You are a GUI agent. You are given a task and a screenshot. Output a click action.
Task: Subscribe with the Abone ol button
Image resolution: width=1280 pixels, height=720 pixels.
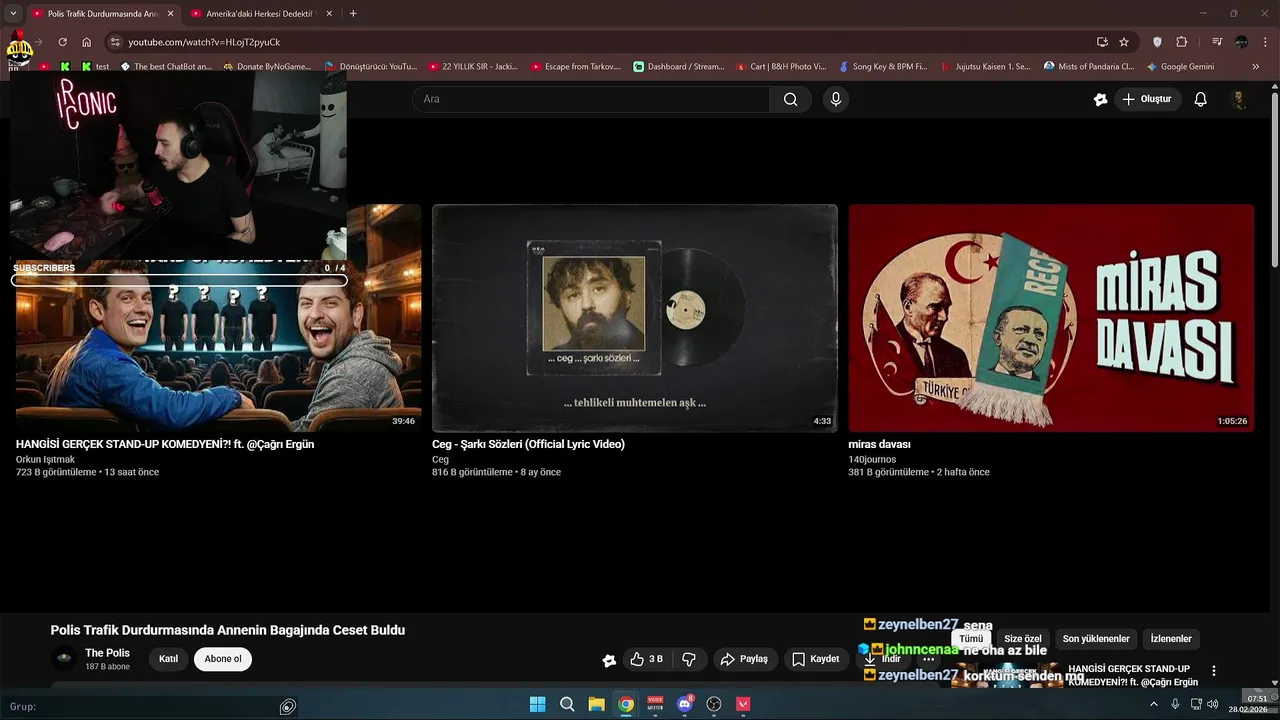223,659
